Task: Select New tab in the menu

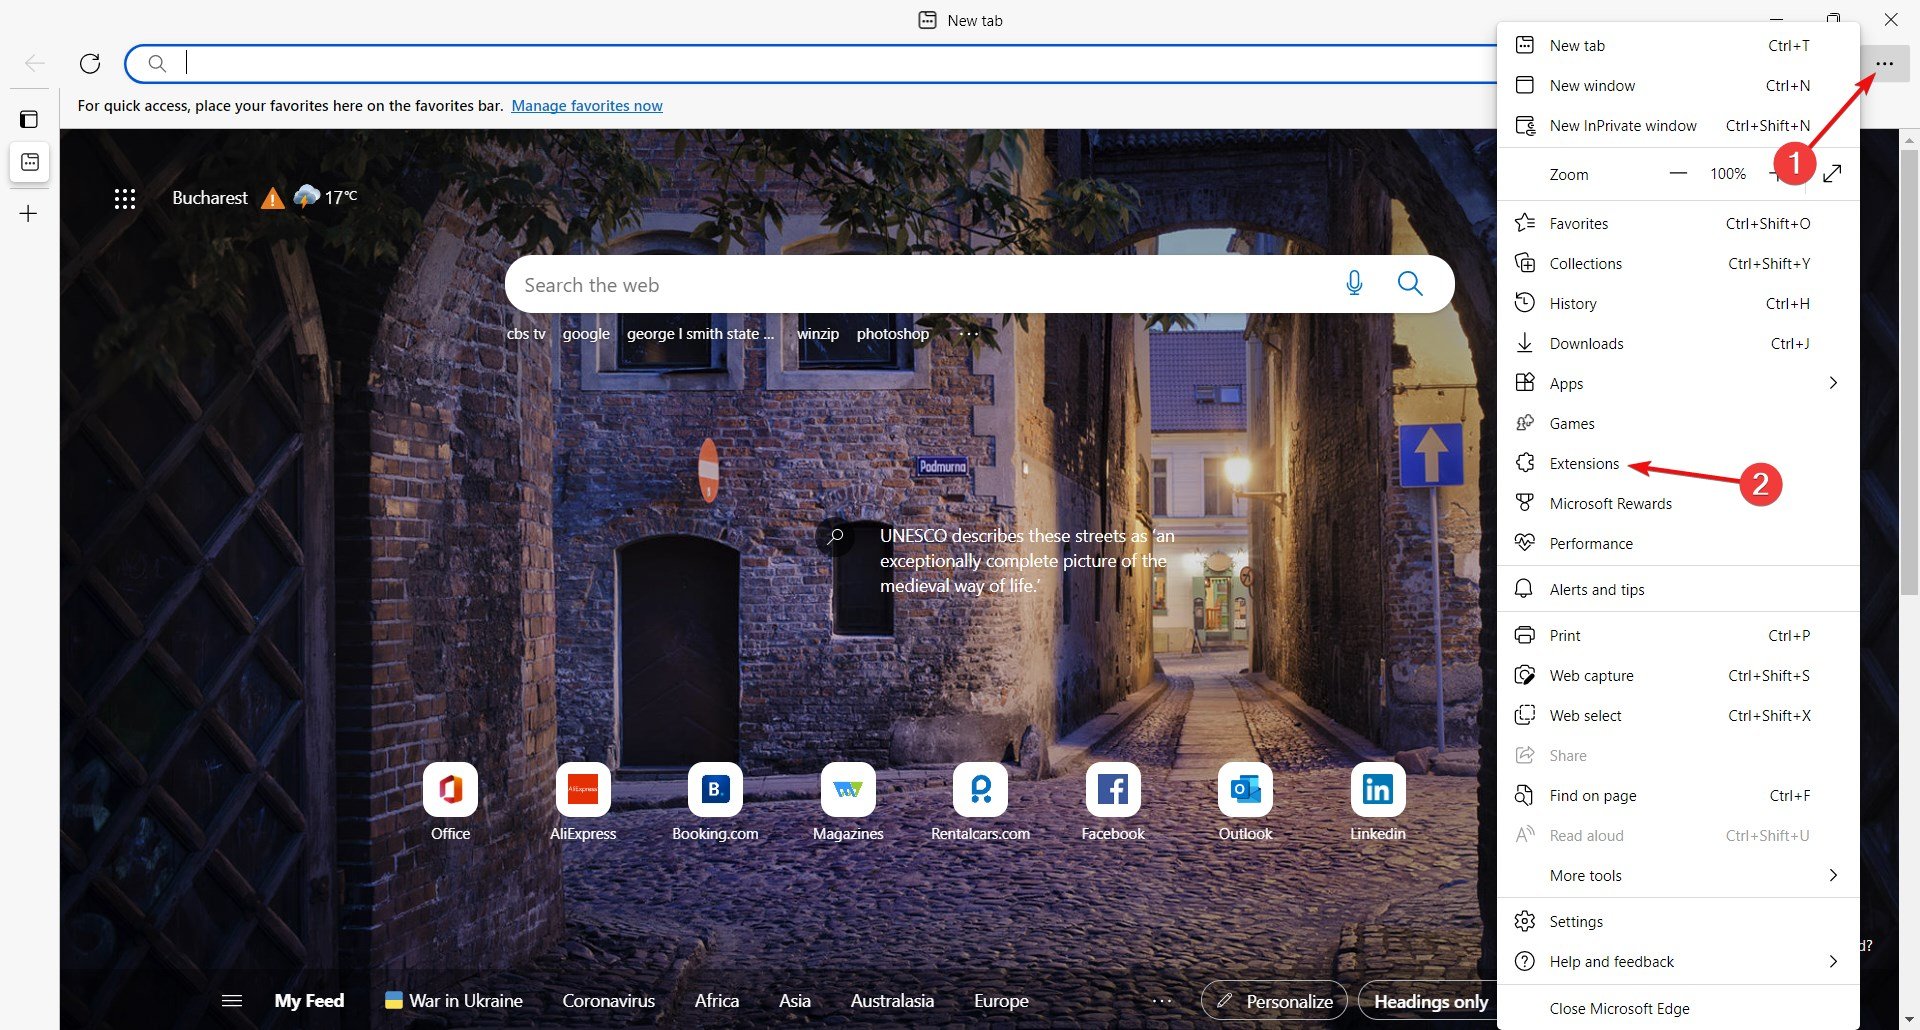Action: click(x=1678, y=45)
